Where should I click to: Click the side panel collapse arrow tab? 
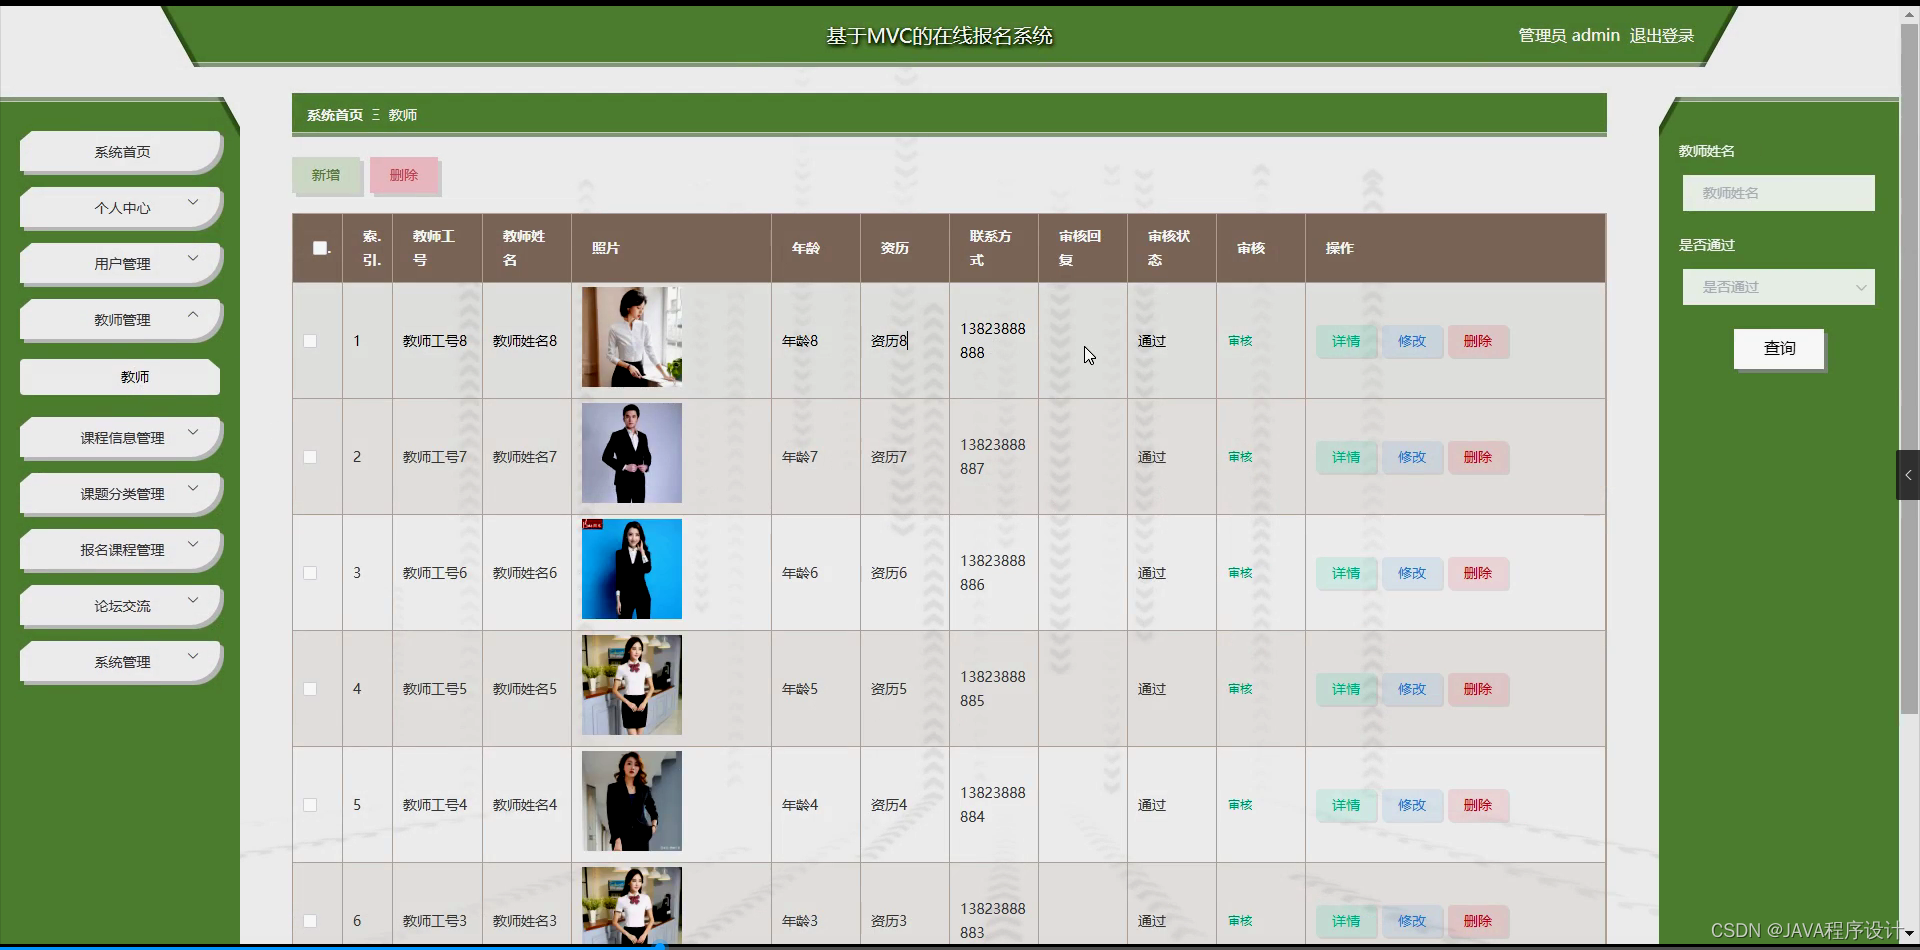coord(1908,475)
